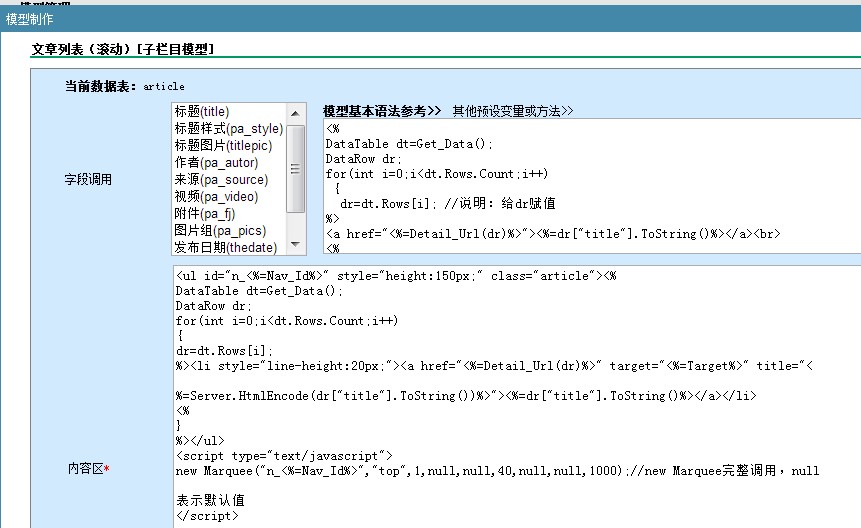Select 图片组(pa_pics) in field list
This screenshot has width=861, height=528.
[220, 231]
